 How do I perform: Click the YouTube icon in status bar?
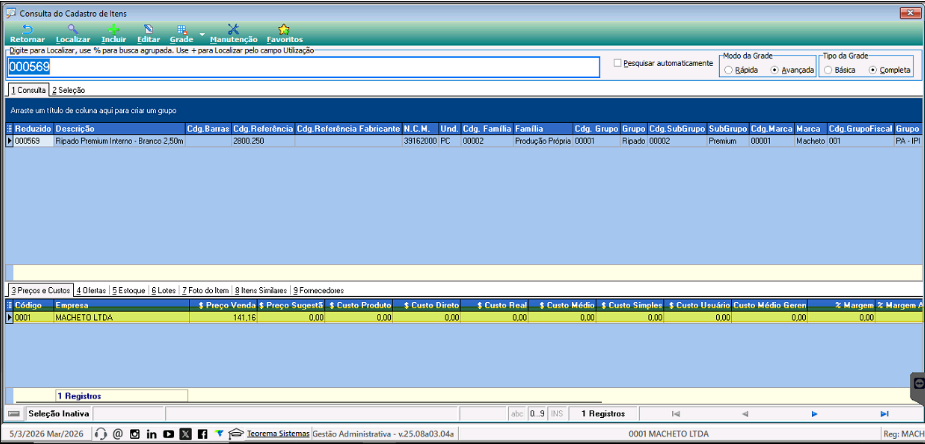(x=168, y=434)
